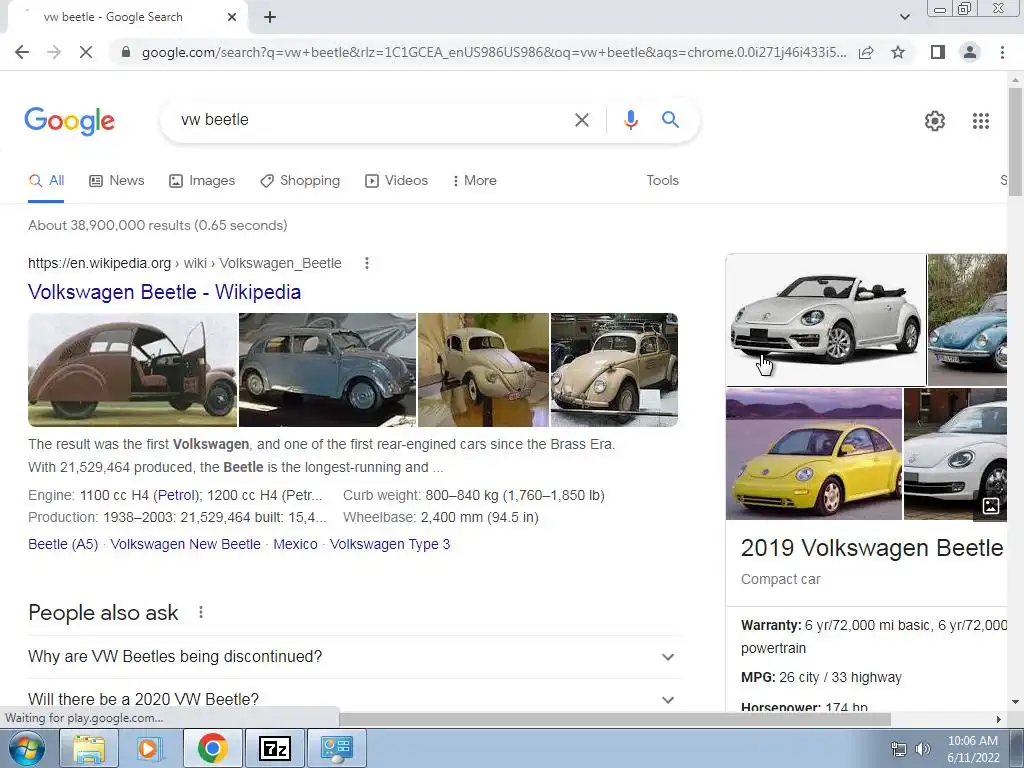Click the Google logo
This screenshot has height=768, width=1024.
click(x=70, y=121)
